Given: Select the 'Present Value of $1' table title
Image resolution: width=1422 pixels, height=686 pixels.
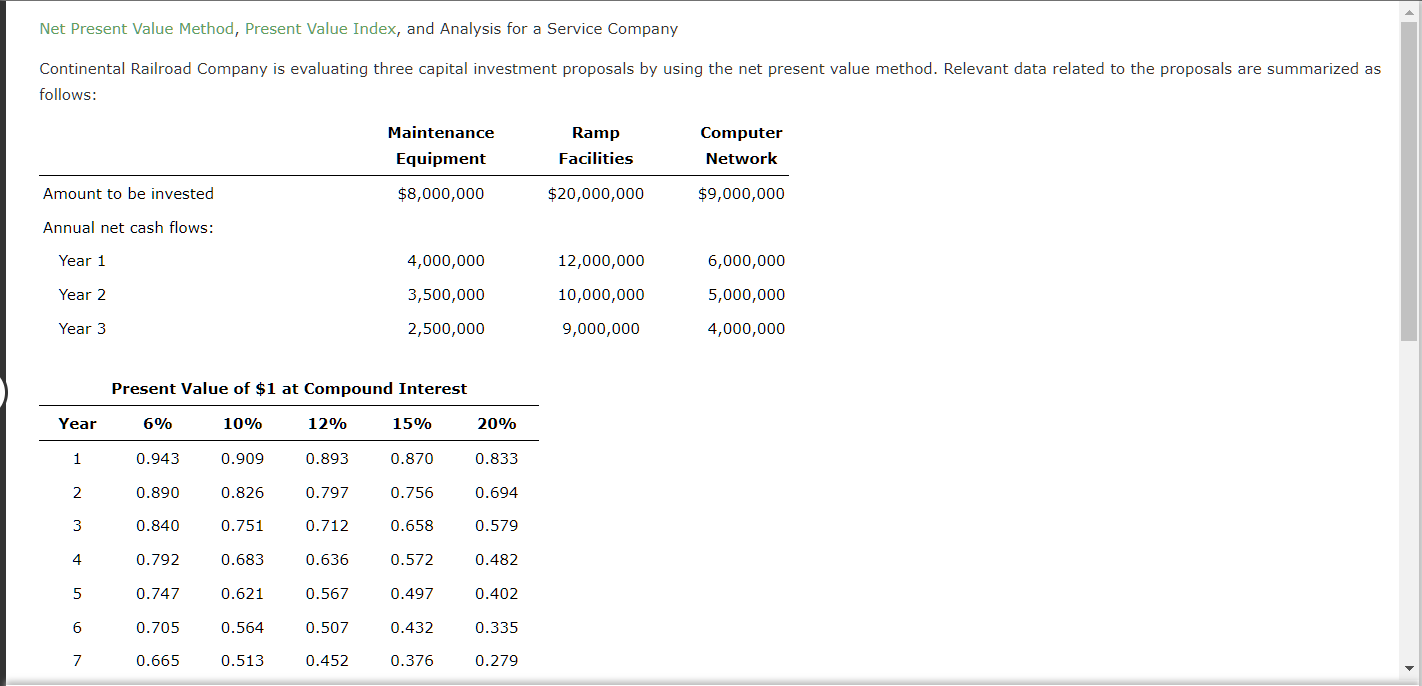Looking at the screenshot, I should [289, 388].
